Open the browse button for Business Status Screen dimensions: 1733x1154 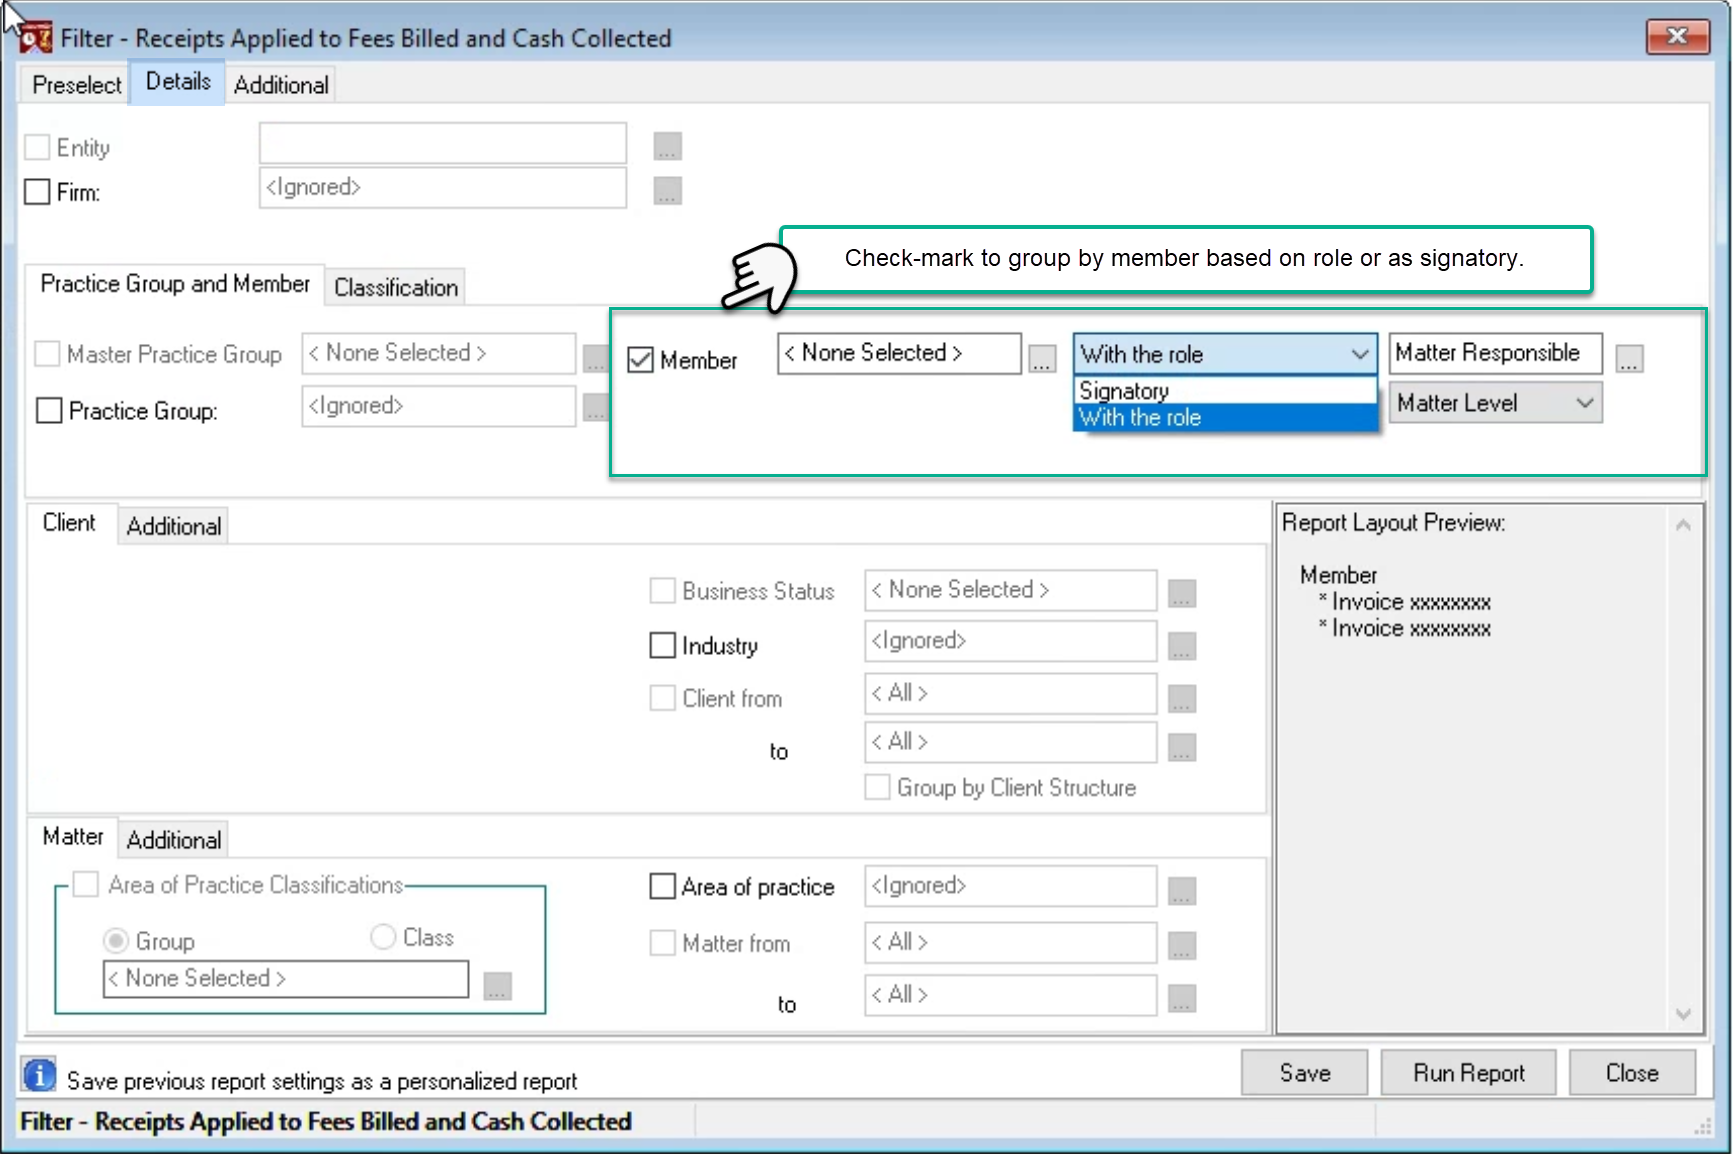(x=1182, y=593)
